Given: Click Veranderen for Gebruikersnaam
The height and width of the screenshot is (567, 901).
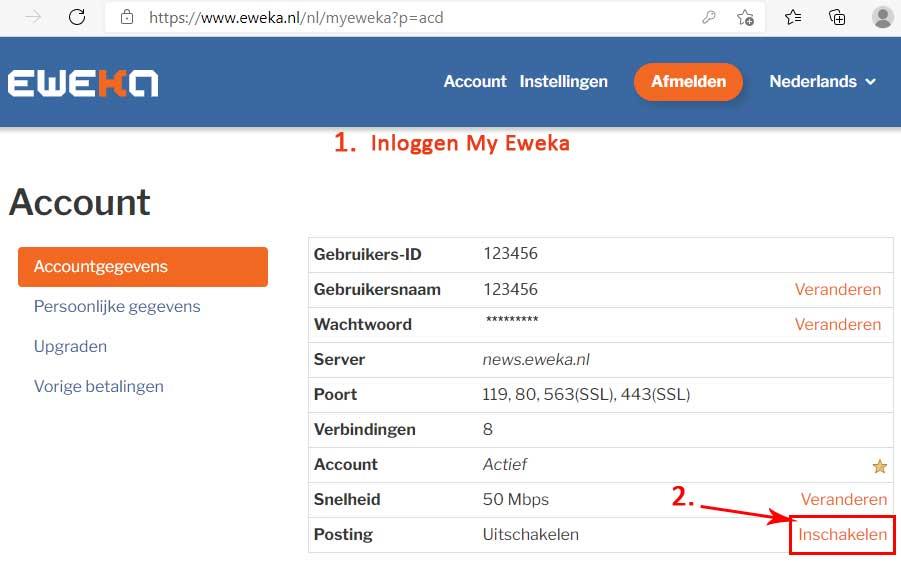Looking at the screenshot, I should (x=838, y=289).
